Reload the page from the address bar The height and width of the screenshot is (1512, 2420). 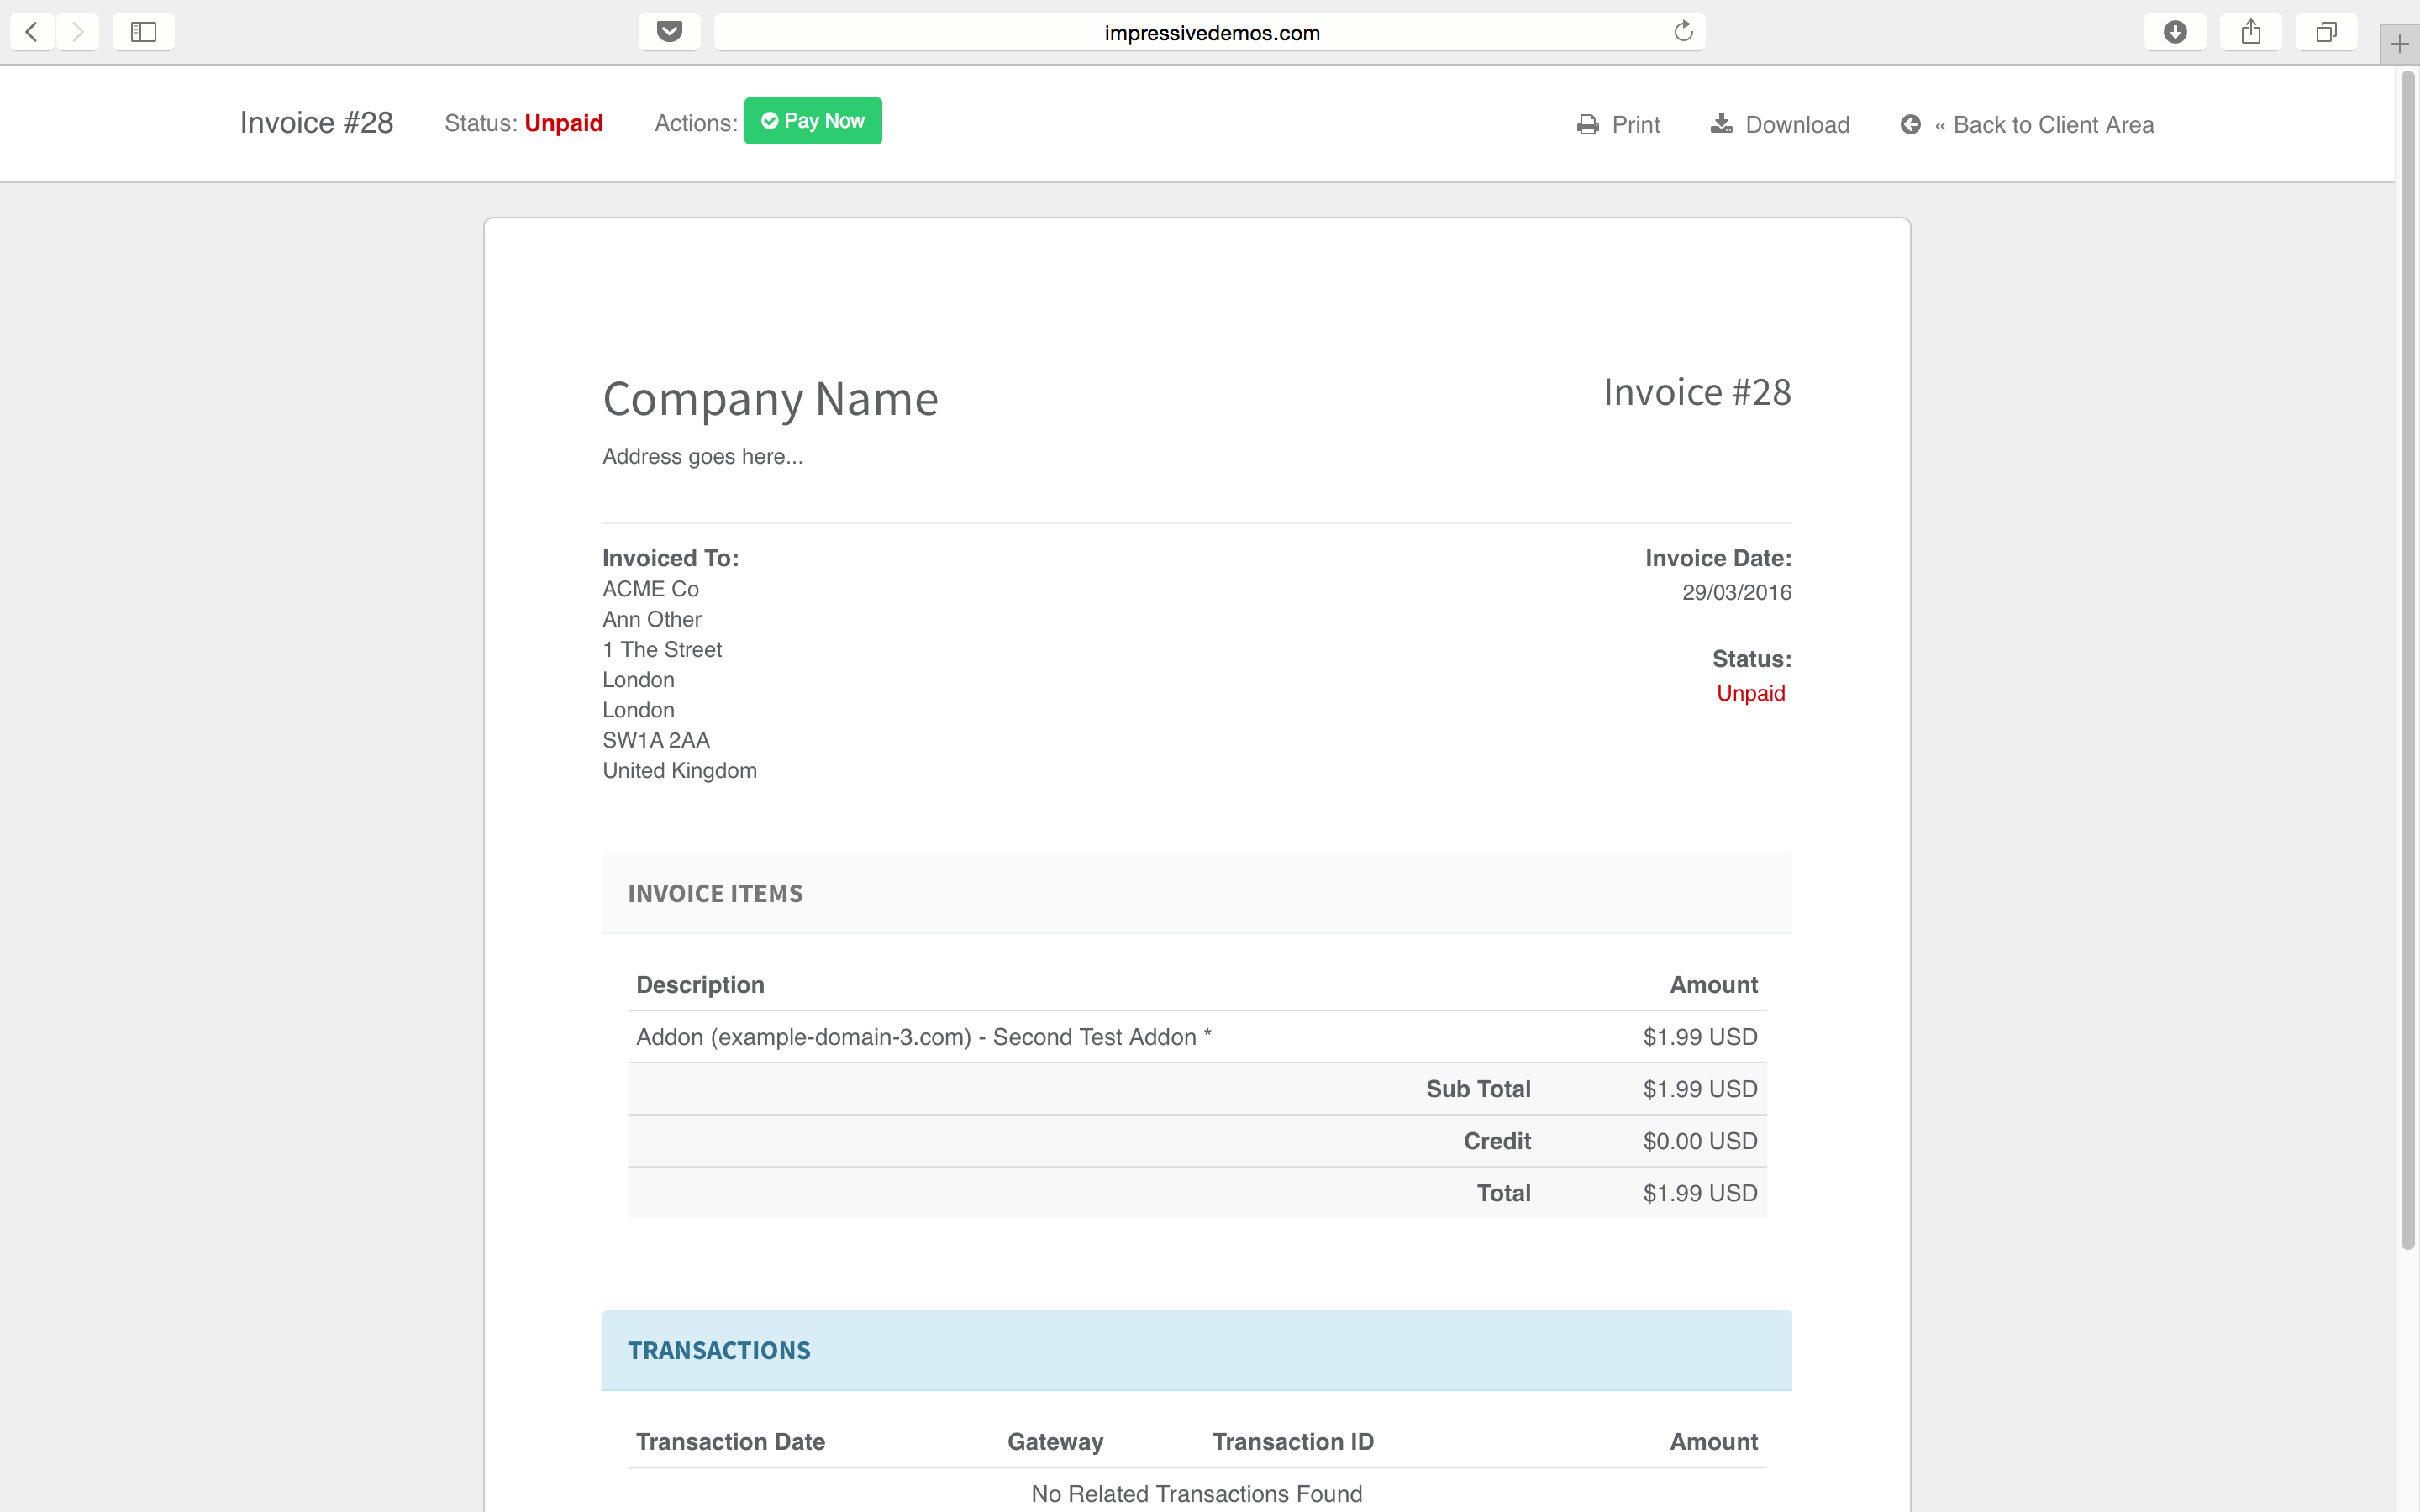point(1683,31)
